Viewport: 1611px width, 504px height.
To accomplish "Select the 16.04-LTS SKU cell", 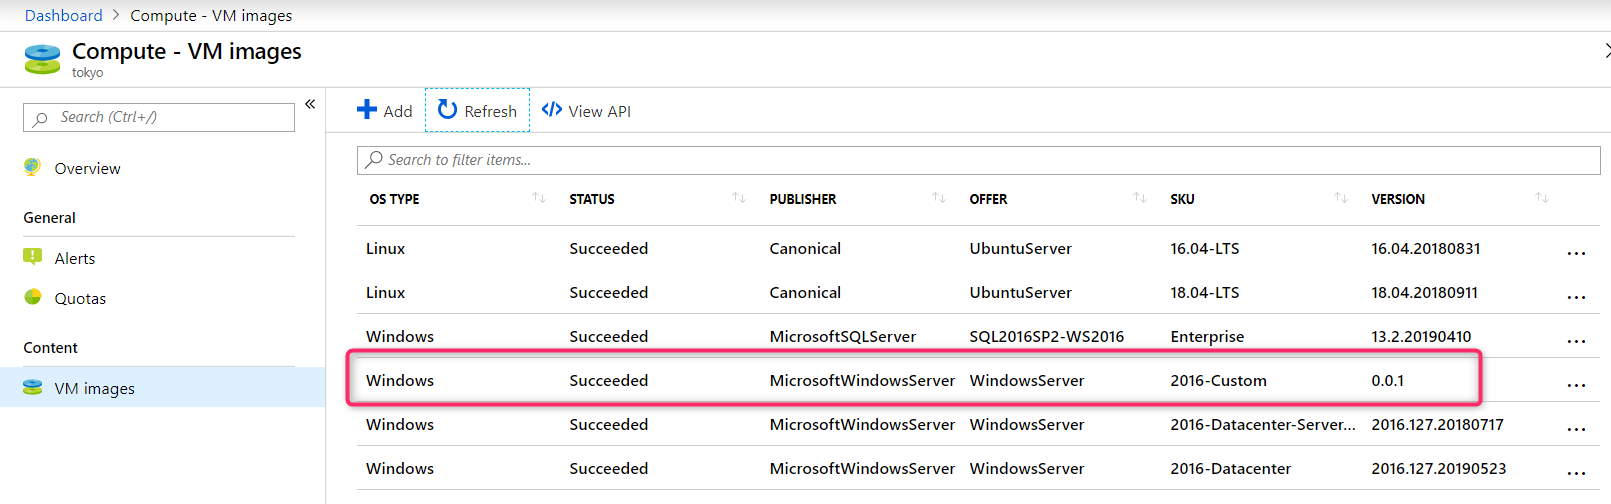I will pos(1205,249).
